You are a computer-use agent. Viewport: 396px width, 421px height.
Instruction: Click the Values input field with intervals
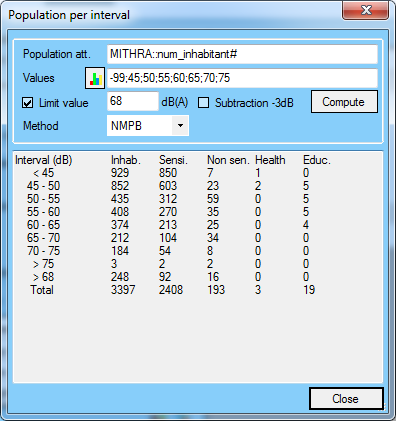point(242,78)
